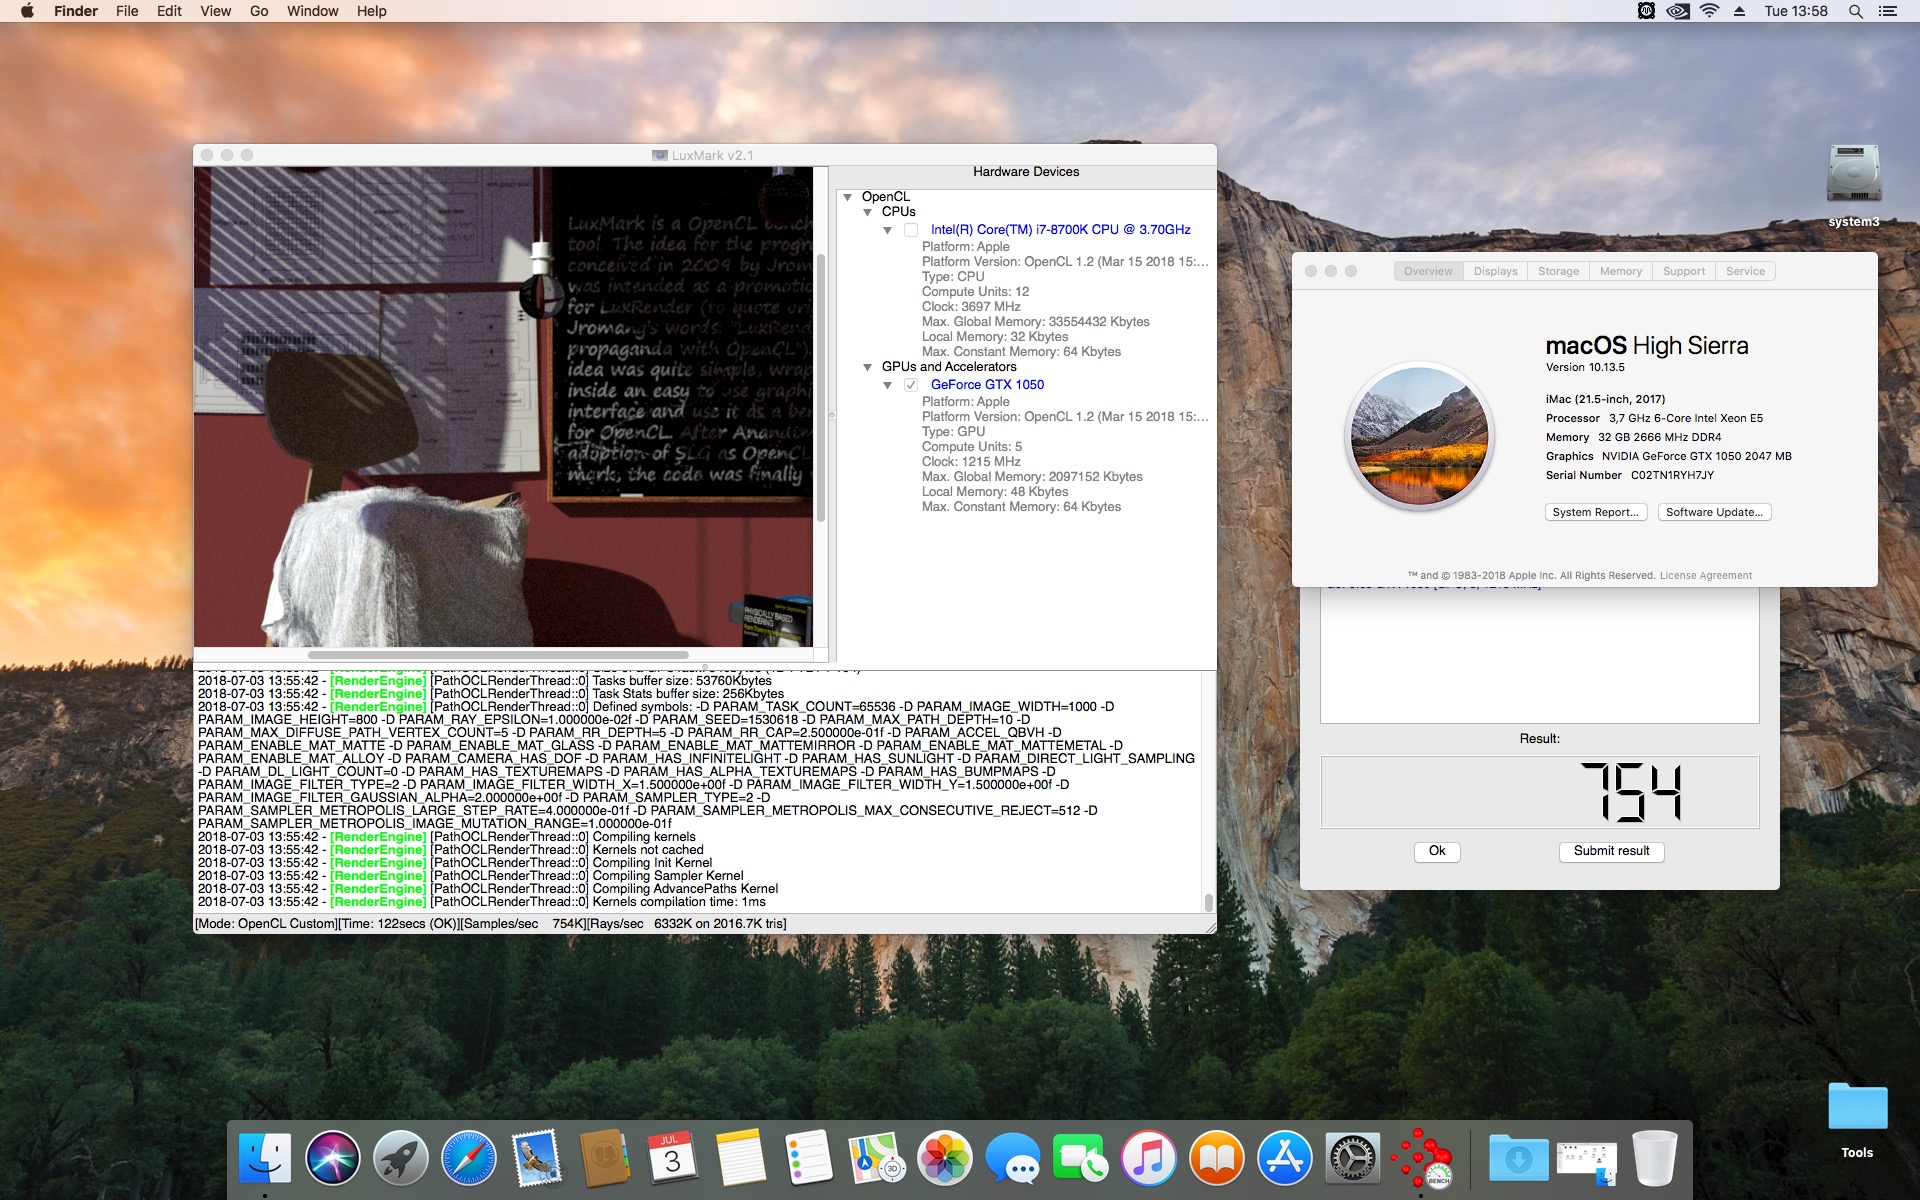Open iTunes music icon
This screenshot has height=1200, width=1920.
1149,1160
